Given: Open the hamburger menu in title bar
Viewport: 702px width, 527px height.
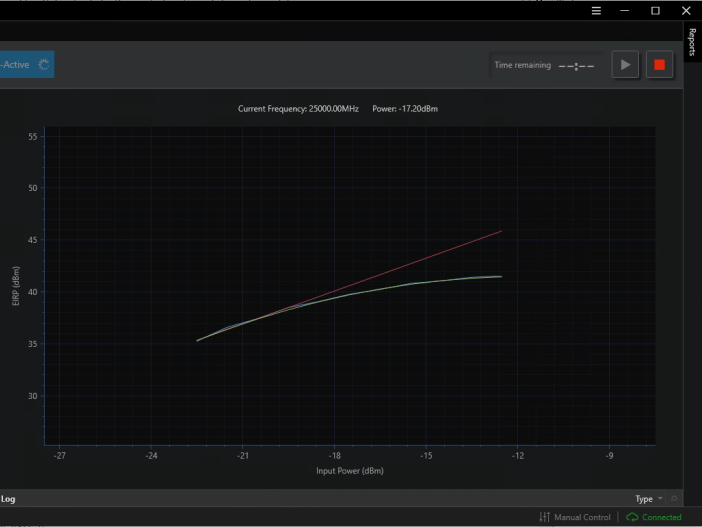Looking at the screenshot, I should [597, 11].
